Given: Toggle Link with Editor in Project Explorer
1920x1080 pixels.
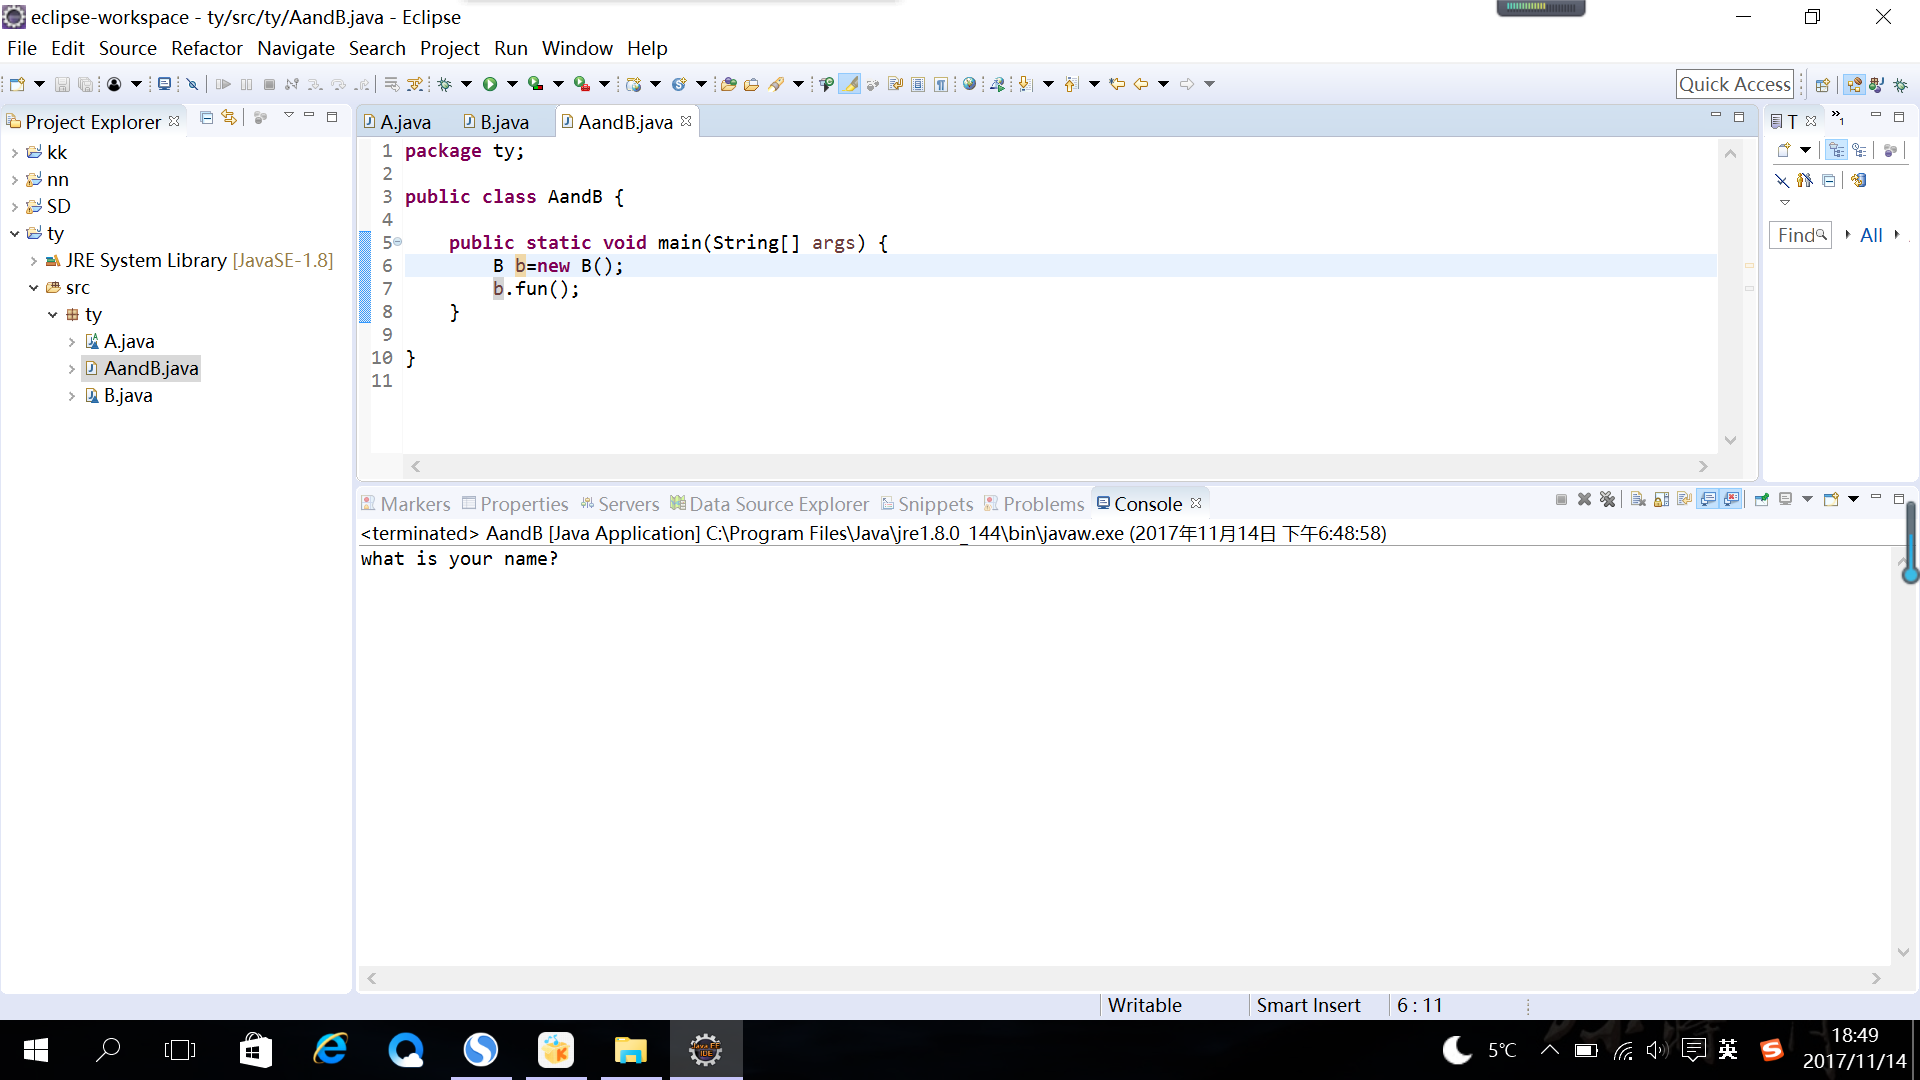Looking at the screenshot, I should coord(229,118).
